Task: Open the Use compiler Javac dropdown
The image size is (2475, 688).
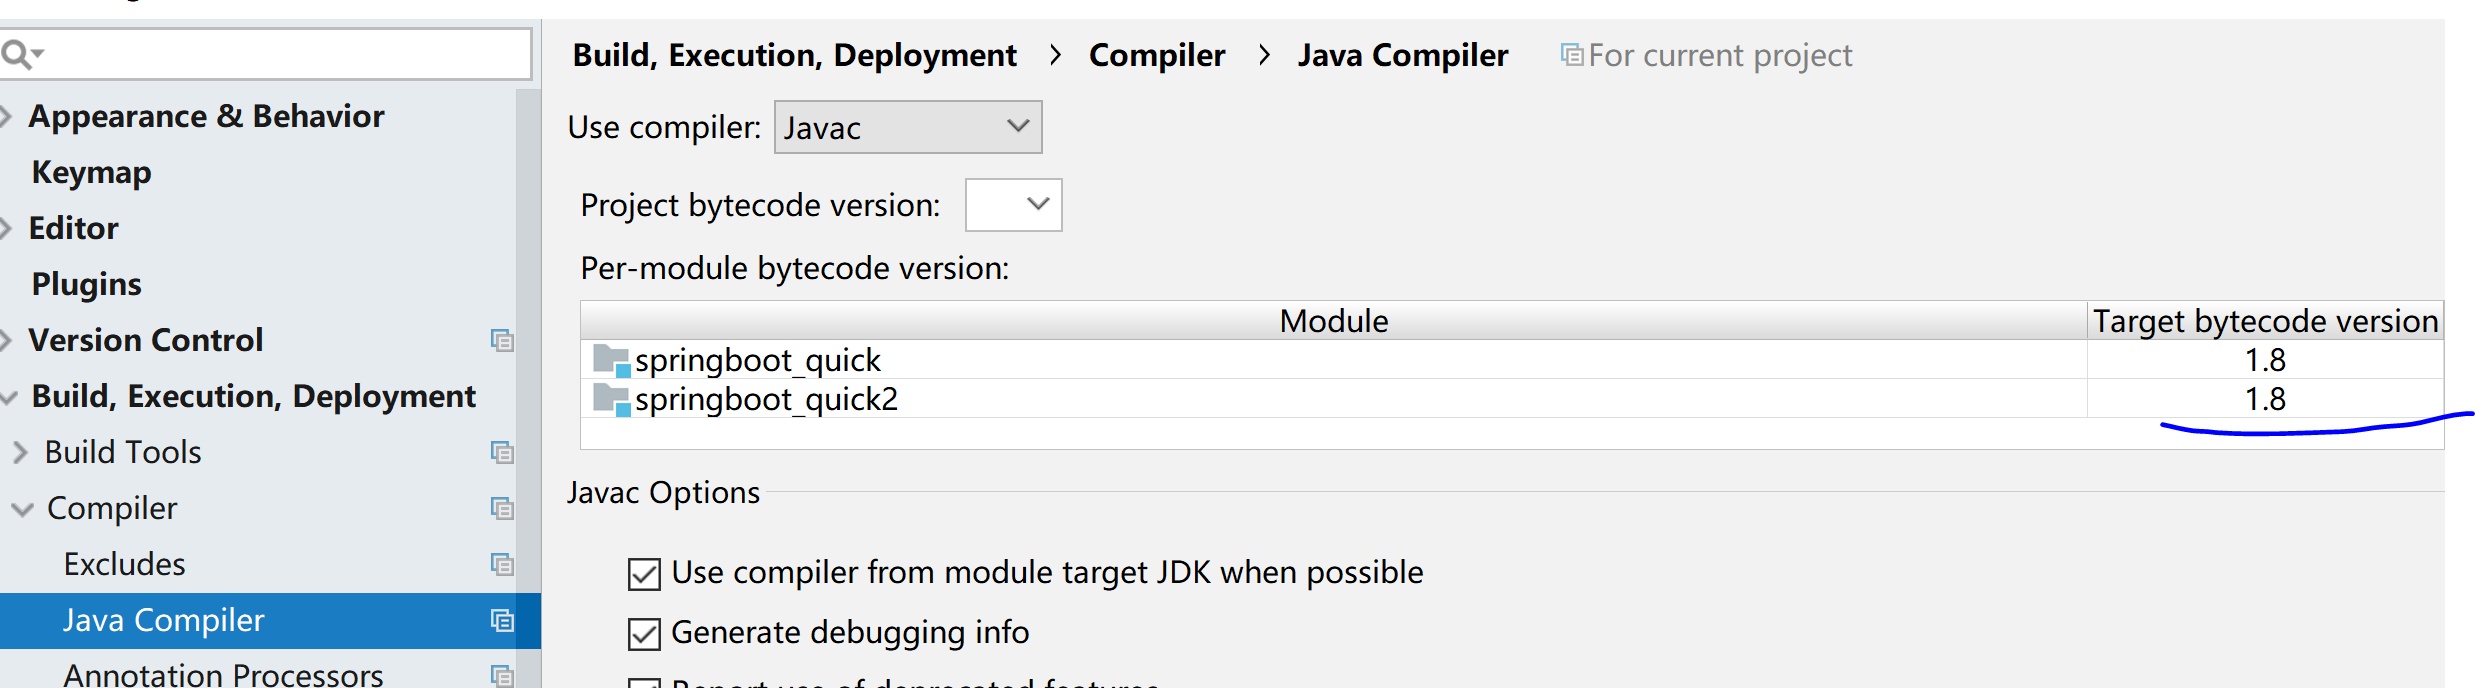Action: click(908, 127)
